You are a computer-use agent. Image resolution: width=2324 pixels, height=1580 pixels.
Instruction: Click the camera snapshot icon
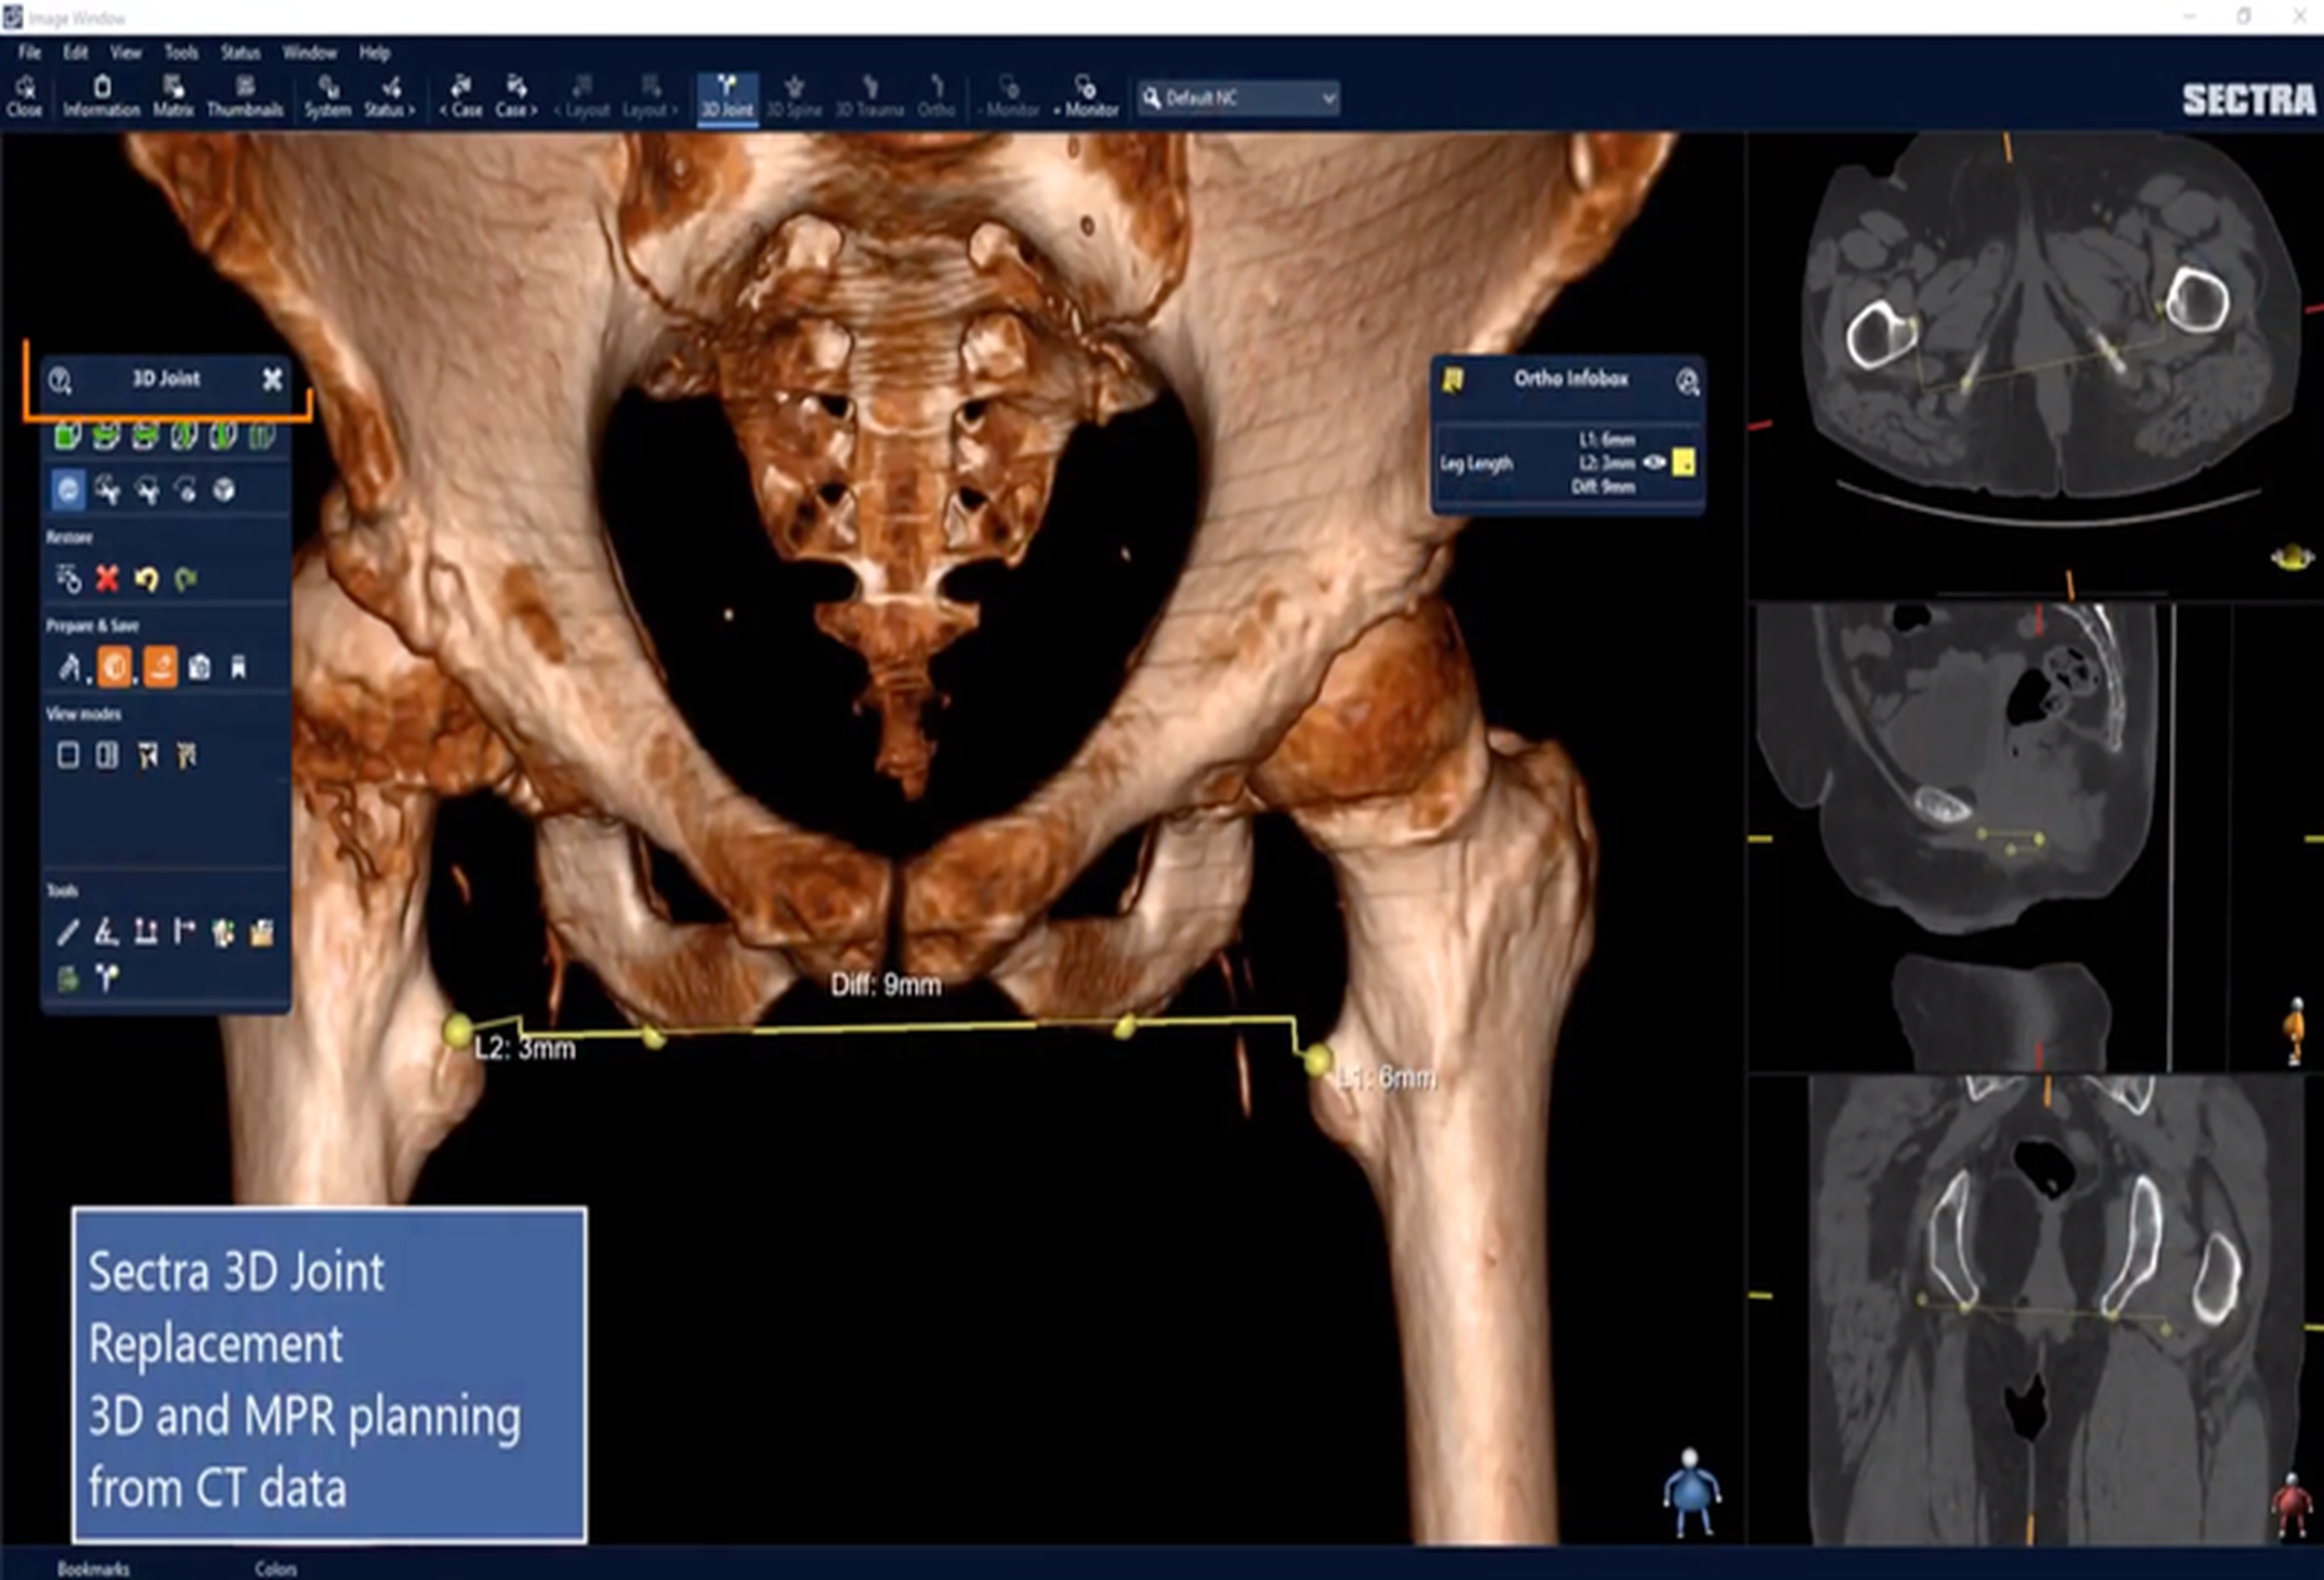point(200,667)
